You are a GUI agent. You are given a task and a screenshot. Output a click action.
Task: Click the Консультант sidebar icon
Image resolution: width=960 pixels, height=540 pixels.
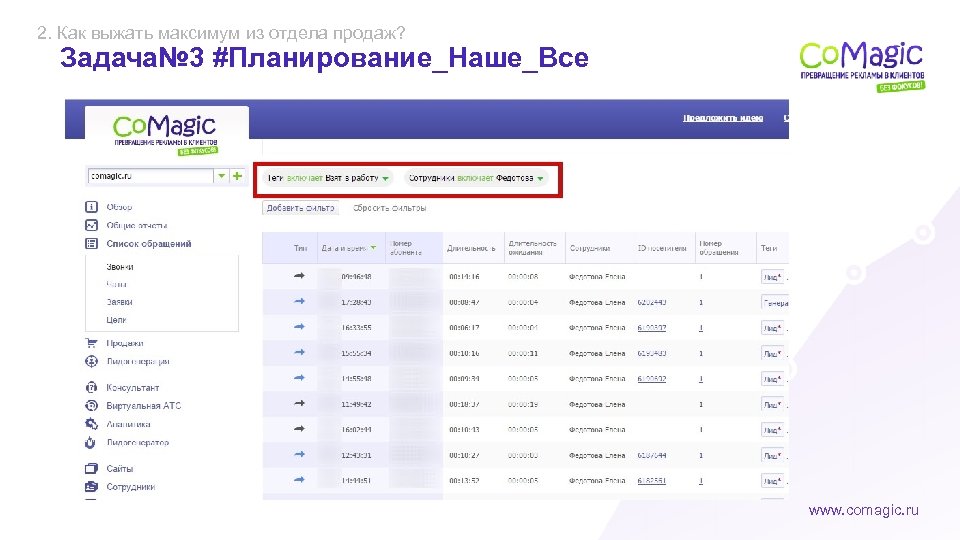coord(91,387)
